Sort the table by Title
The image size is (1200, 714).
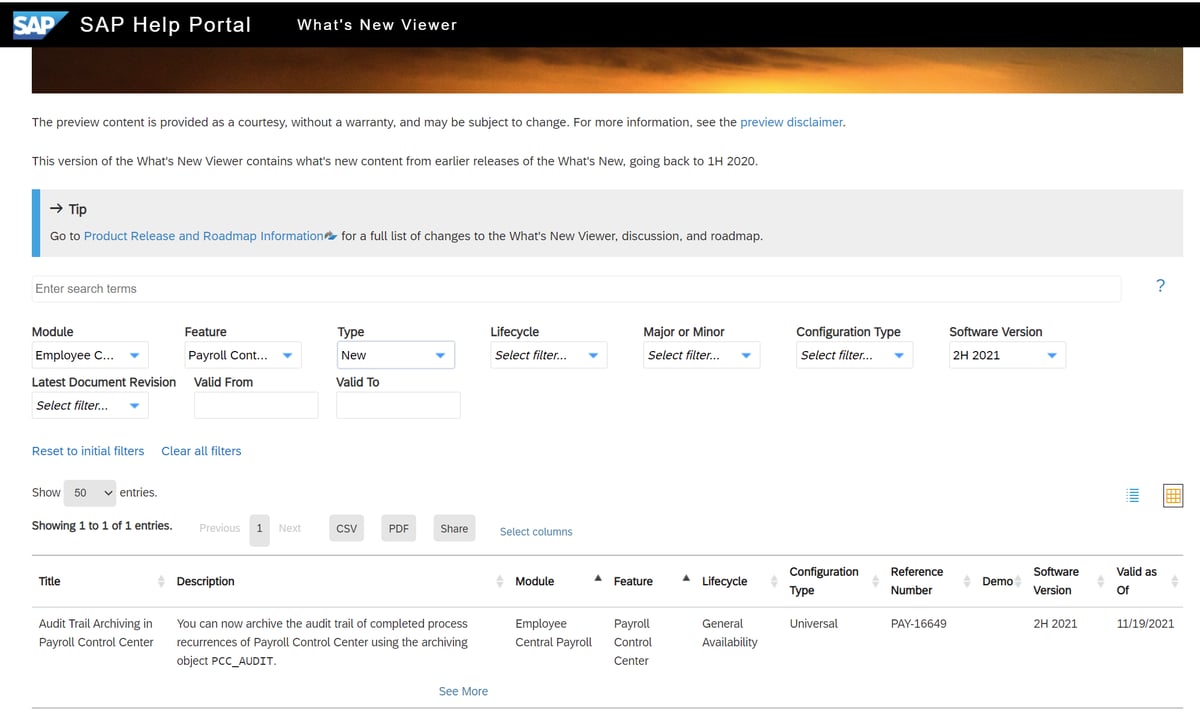point(162,580)
